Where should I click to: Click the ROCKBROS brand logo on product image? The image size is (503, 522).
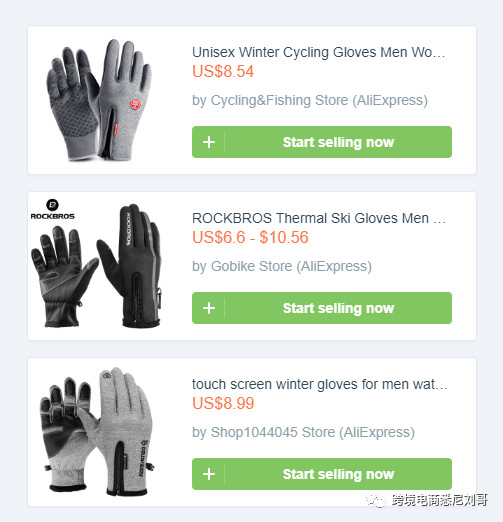point(53,210)
